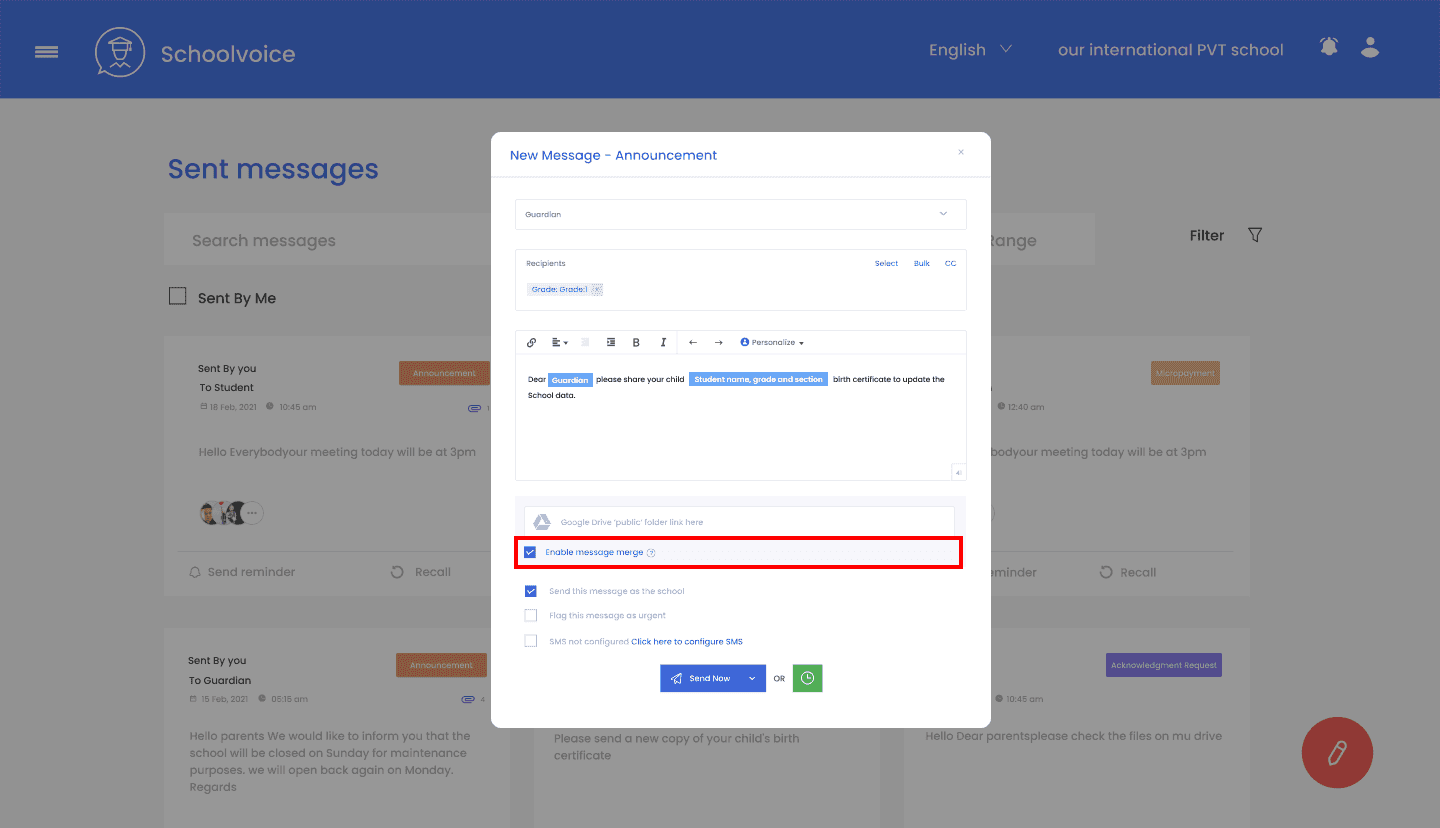Click the red compose pencil button
Image resolution: width=1440 pixels, height=828 pixels.
click(x=1337, y=753)
